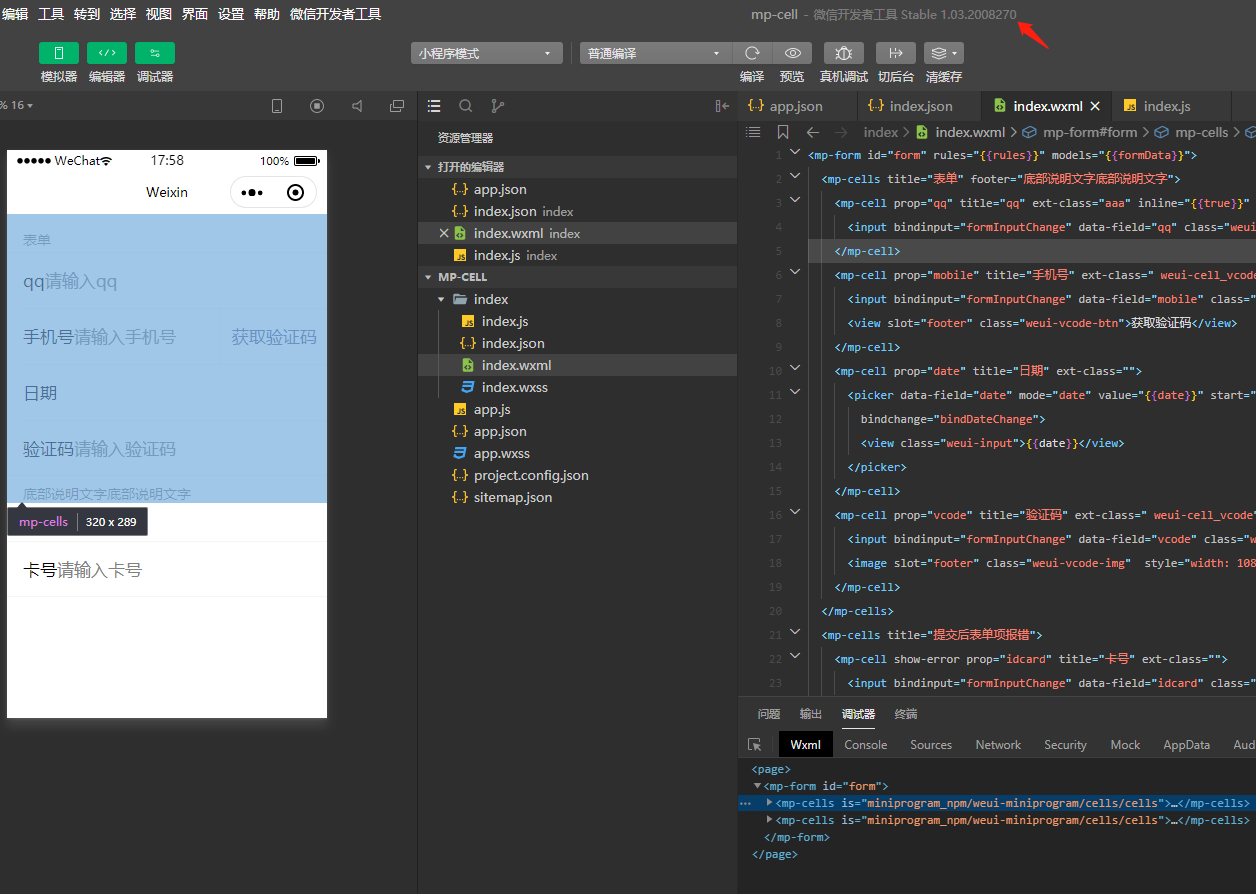Click the navigate back arrow icon
Image resolution: width=1256 pixels, height=894 pixels.
pyautogui.click(x=813, y=132)
